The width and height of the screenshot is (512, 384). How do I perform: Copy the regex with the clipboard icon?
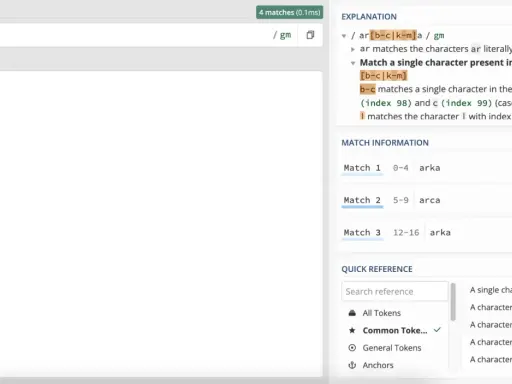click(310, 35)
